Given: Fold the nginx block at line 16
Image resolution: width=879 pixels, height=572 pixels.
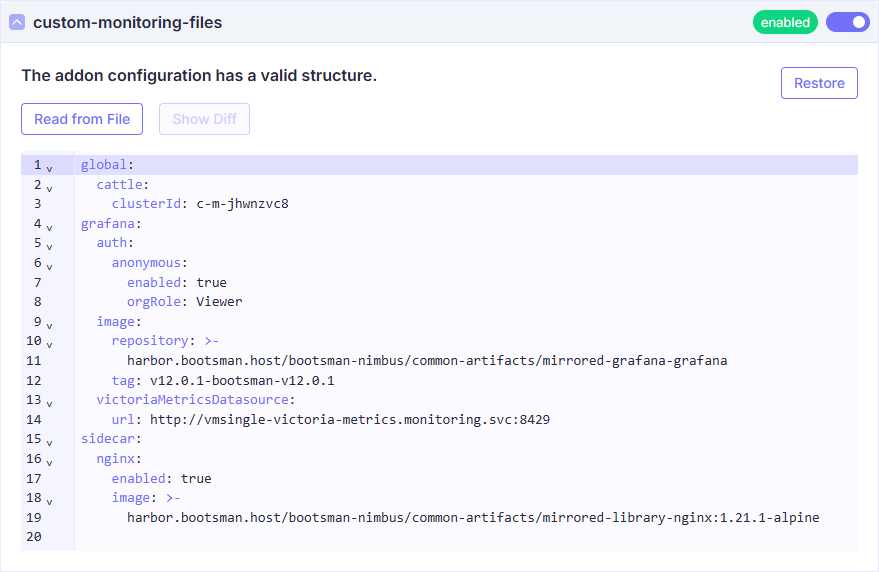Looking at the screenshot, I should 49,461.
